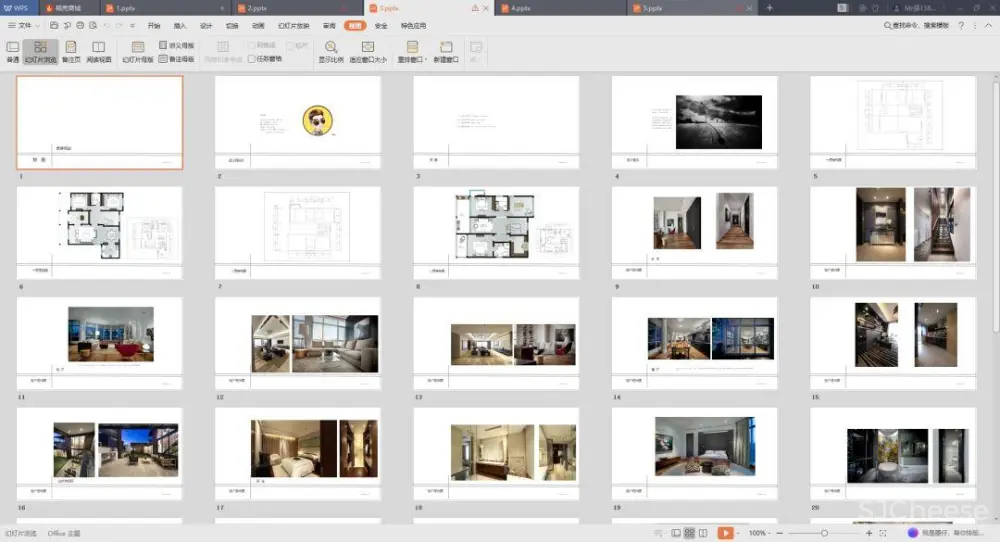Screen dimensions: 1000x542
Task: Click the zoom slider handle in status bar
Action: 824,533
